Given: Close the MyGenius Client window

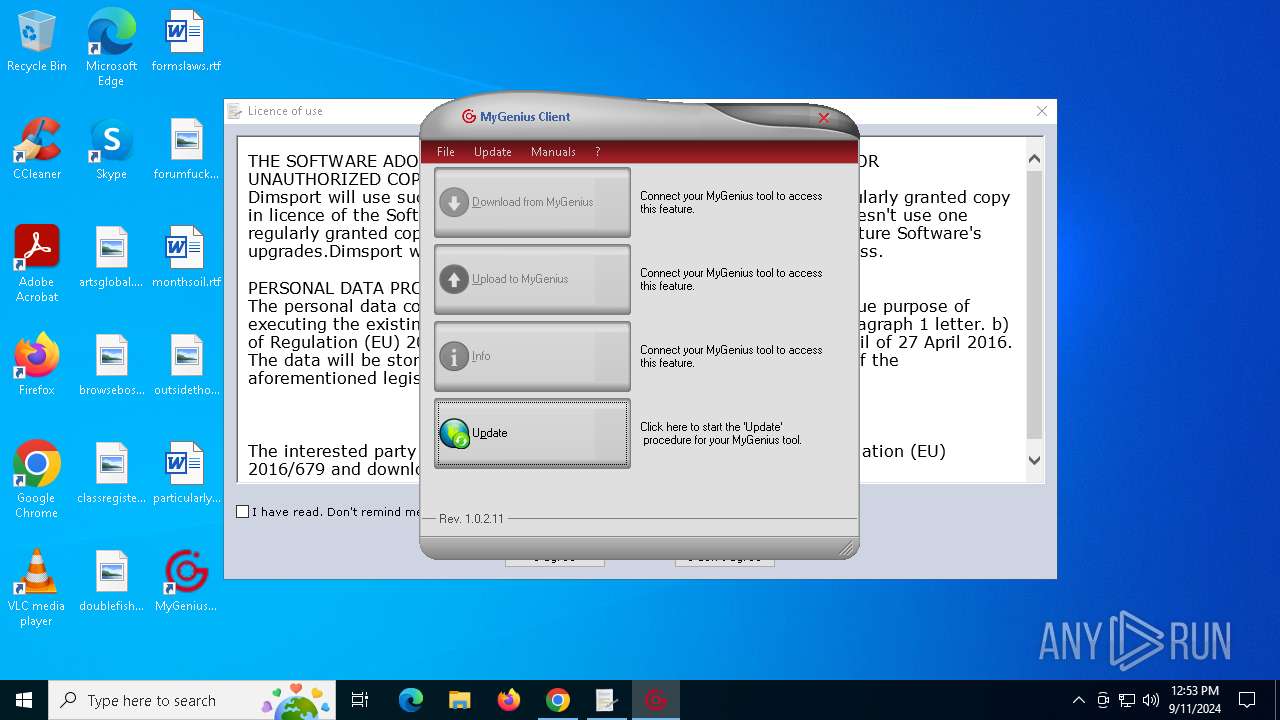Looking at the screenshot, I should click(x=824, y=118).
